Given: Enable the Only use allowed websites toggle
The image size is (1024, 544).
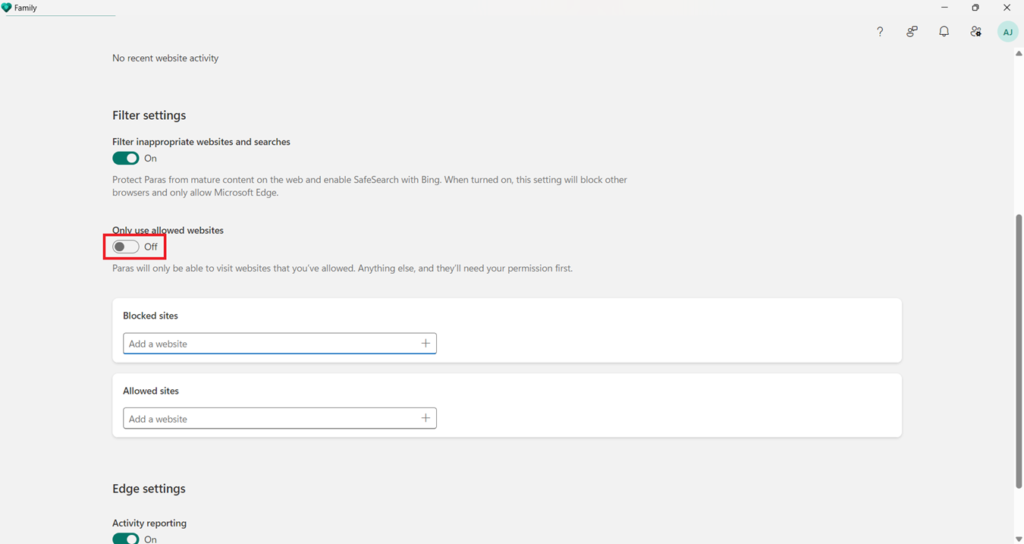Looking at the screenshot, I should pyautogui.click(x=125, y=246).
